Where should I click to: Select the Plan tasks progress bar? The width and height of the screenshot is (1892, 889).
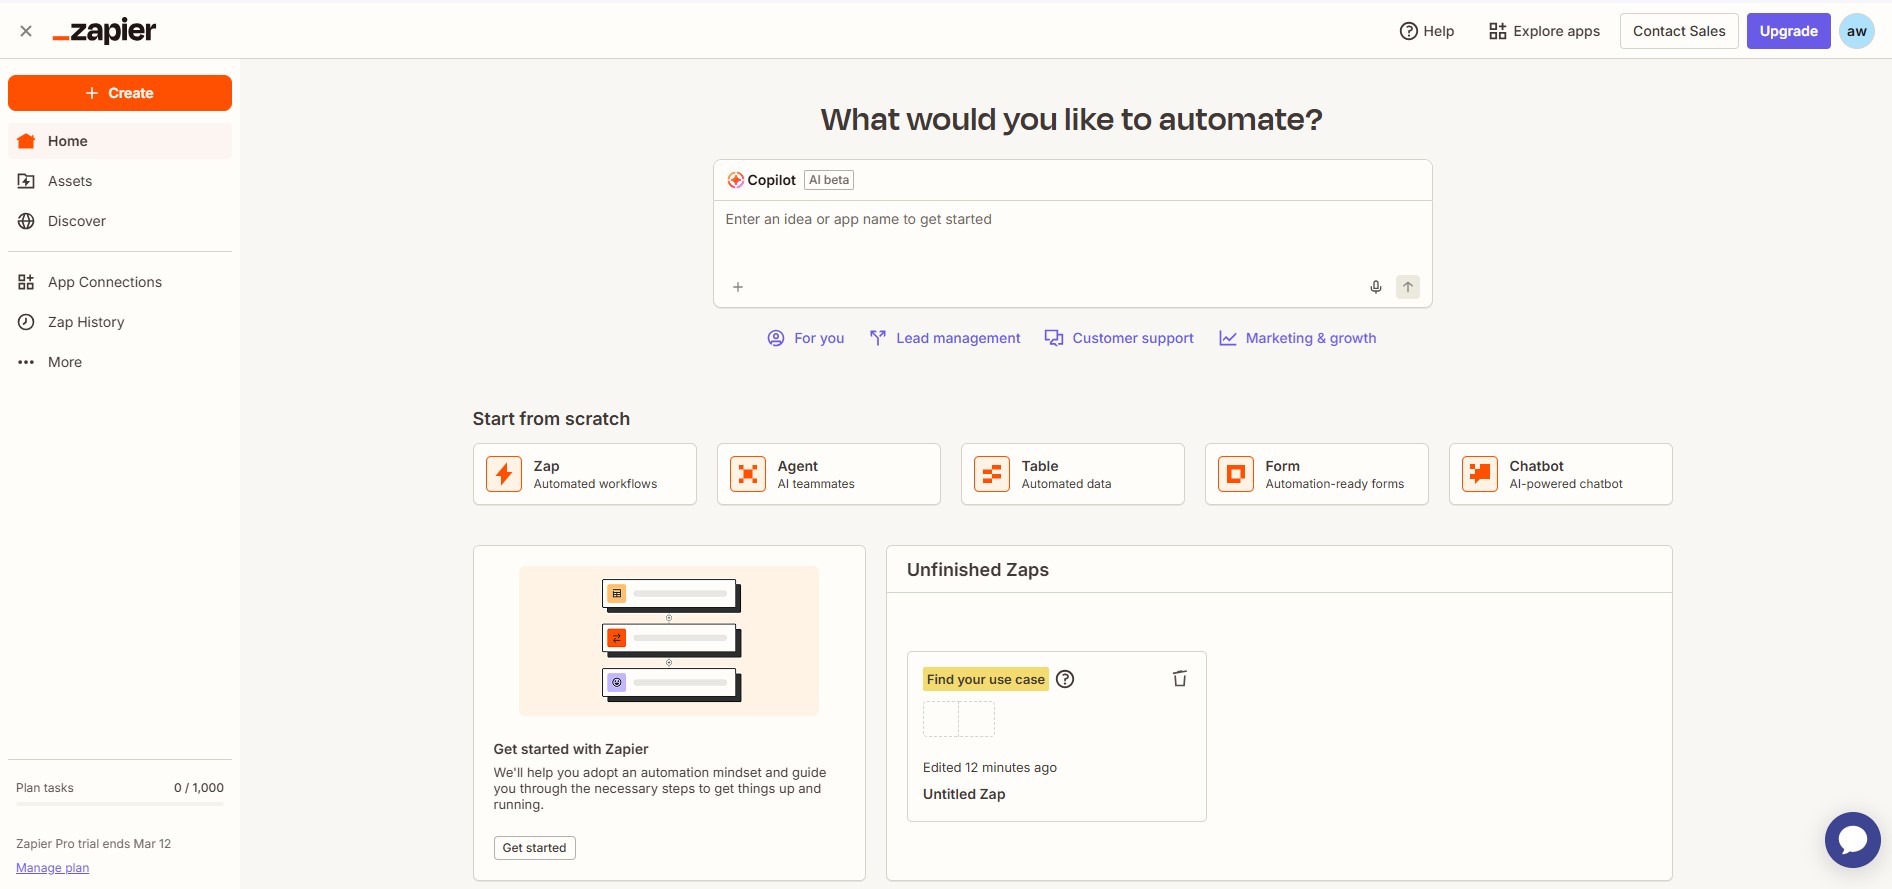pos(120,804)
